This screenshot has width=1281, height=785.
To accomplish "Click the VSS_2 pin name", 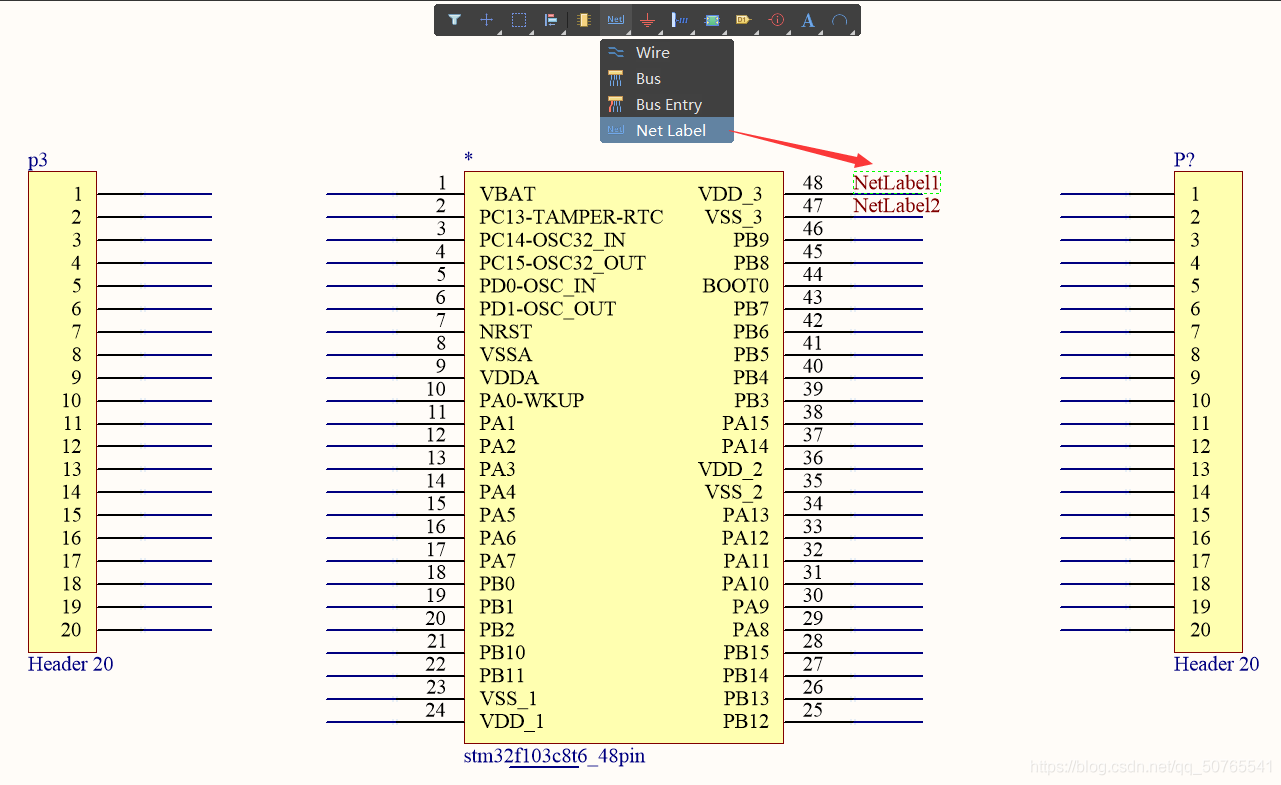I will [733, 493].
